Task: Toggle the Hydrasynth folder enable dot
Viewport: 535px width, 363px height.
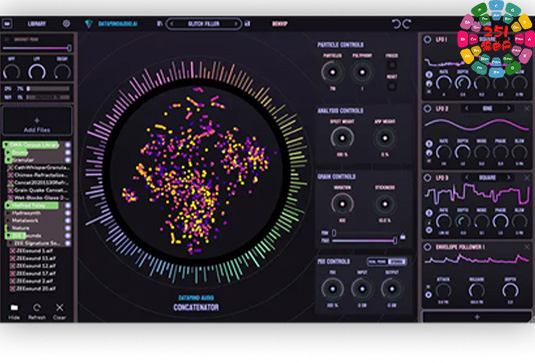Action: click(x=68, y=213)
